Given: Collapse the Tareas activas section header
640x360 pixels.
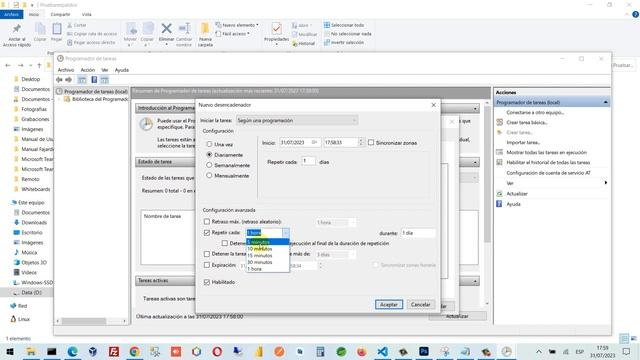Looking at the screenshot, I should click(476, 281).
